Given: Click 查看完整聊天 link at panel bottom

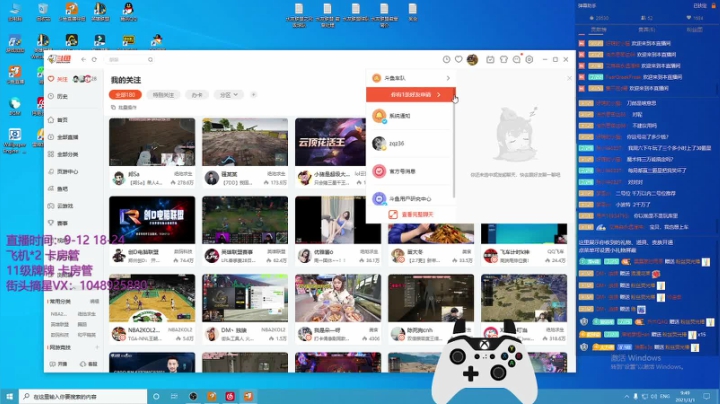Looking at the screenshot, I should (x=411, y=214).
